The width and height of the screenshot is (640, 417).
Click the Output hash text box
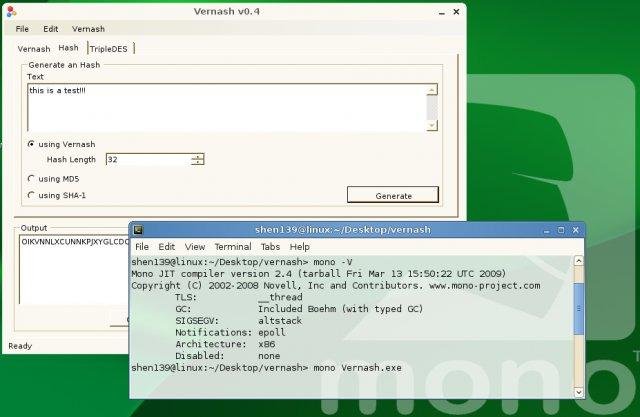(x=75, y=269)
